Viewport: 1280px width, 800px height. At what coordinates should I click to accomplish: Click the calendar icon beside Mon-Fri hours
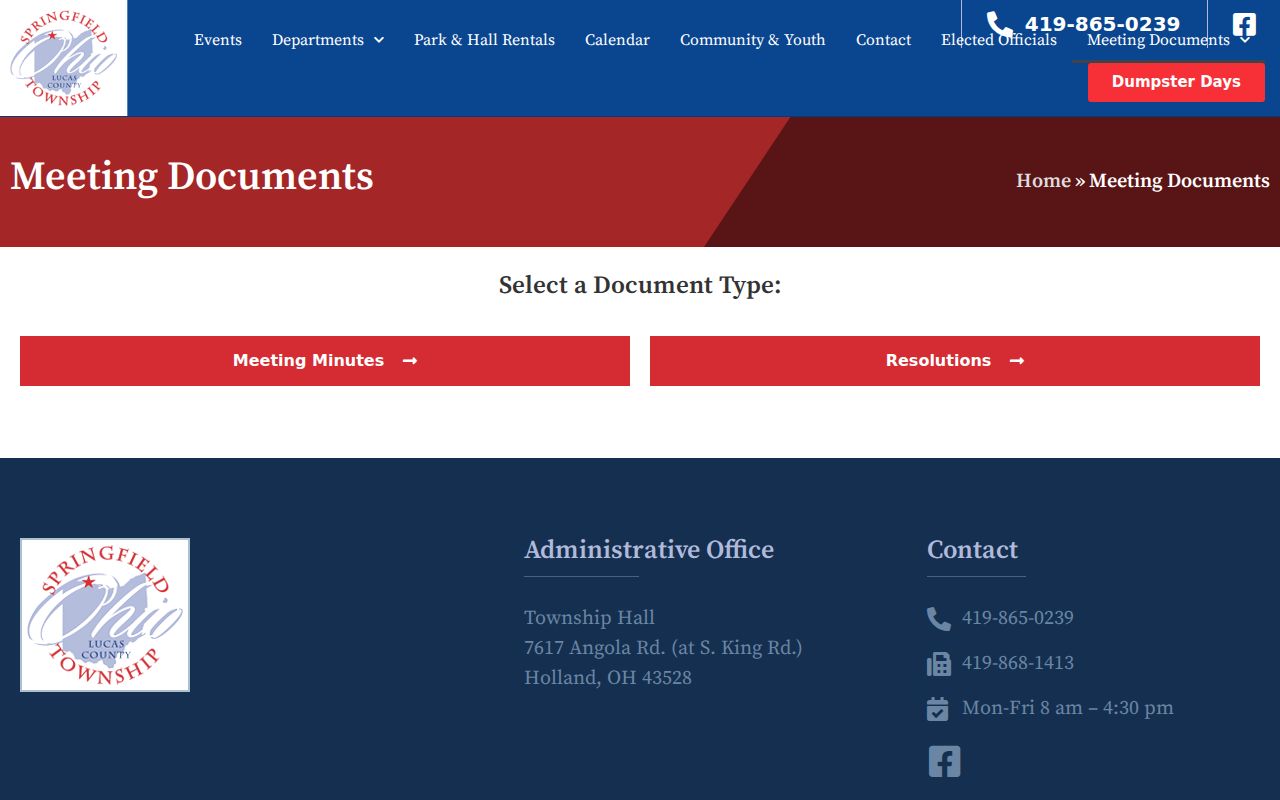[x=937, y=709]
